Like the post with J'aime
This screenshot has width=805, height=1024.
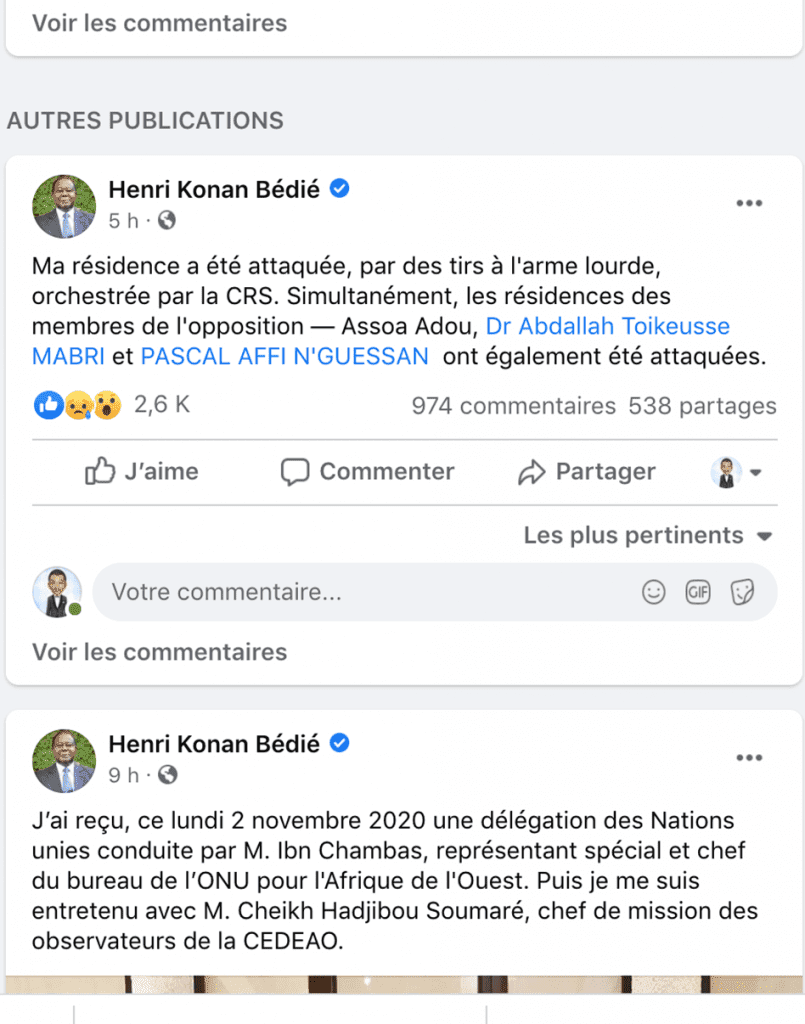tap(142, 472)
